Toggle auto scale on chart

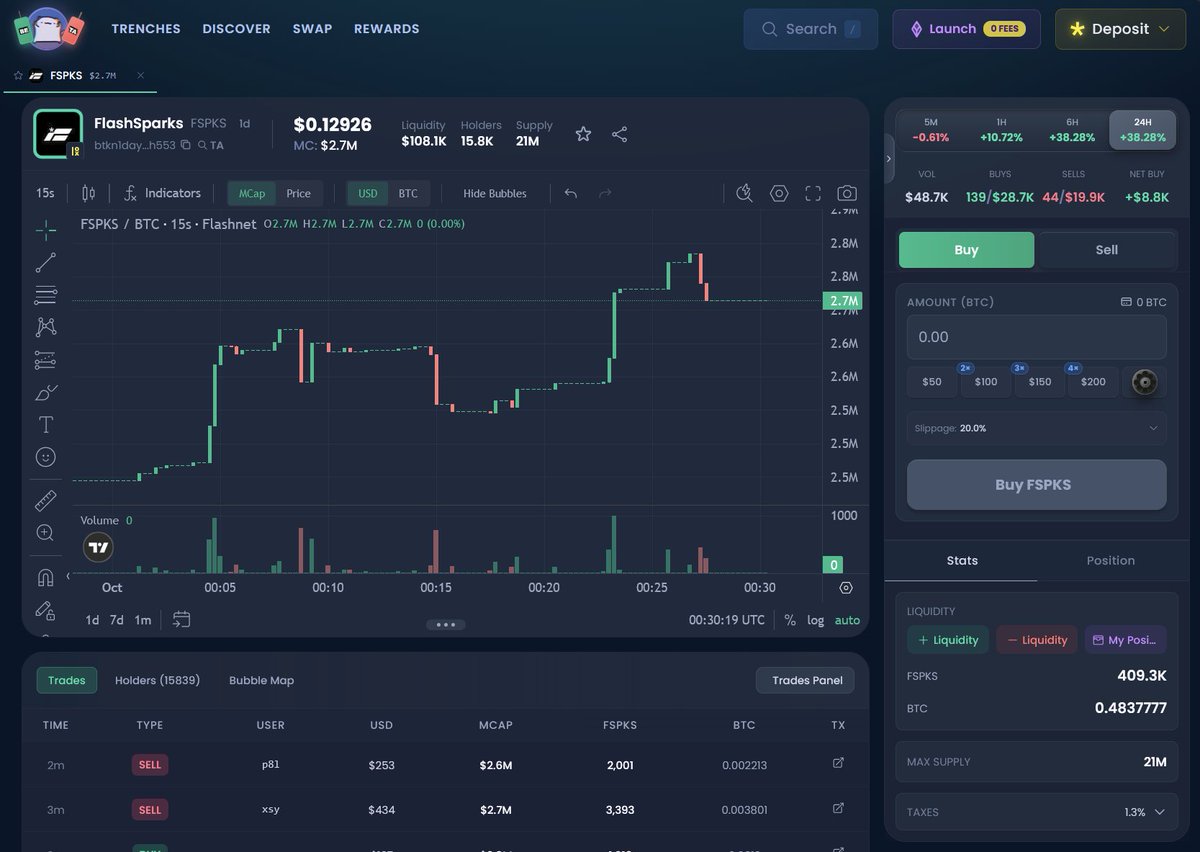pyautogui.click(x=847, y=620)
